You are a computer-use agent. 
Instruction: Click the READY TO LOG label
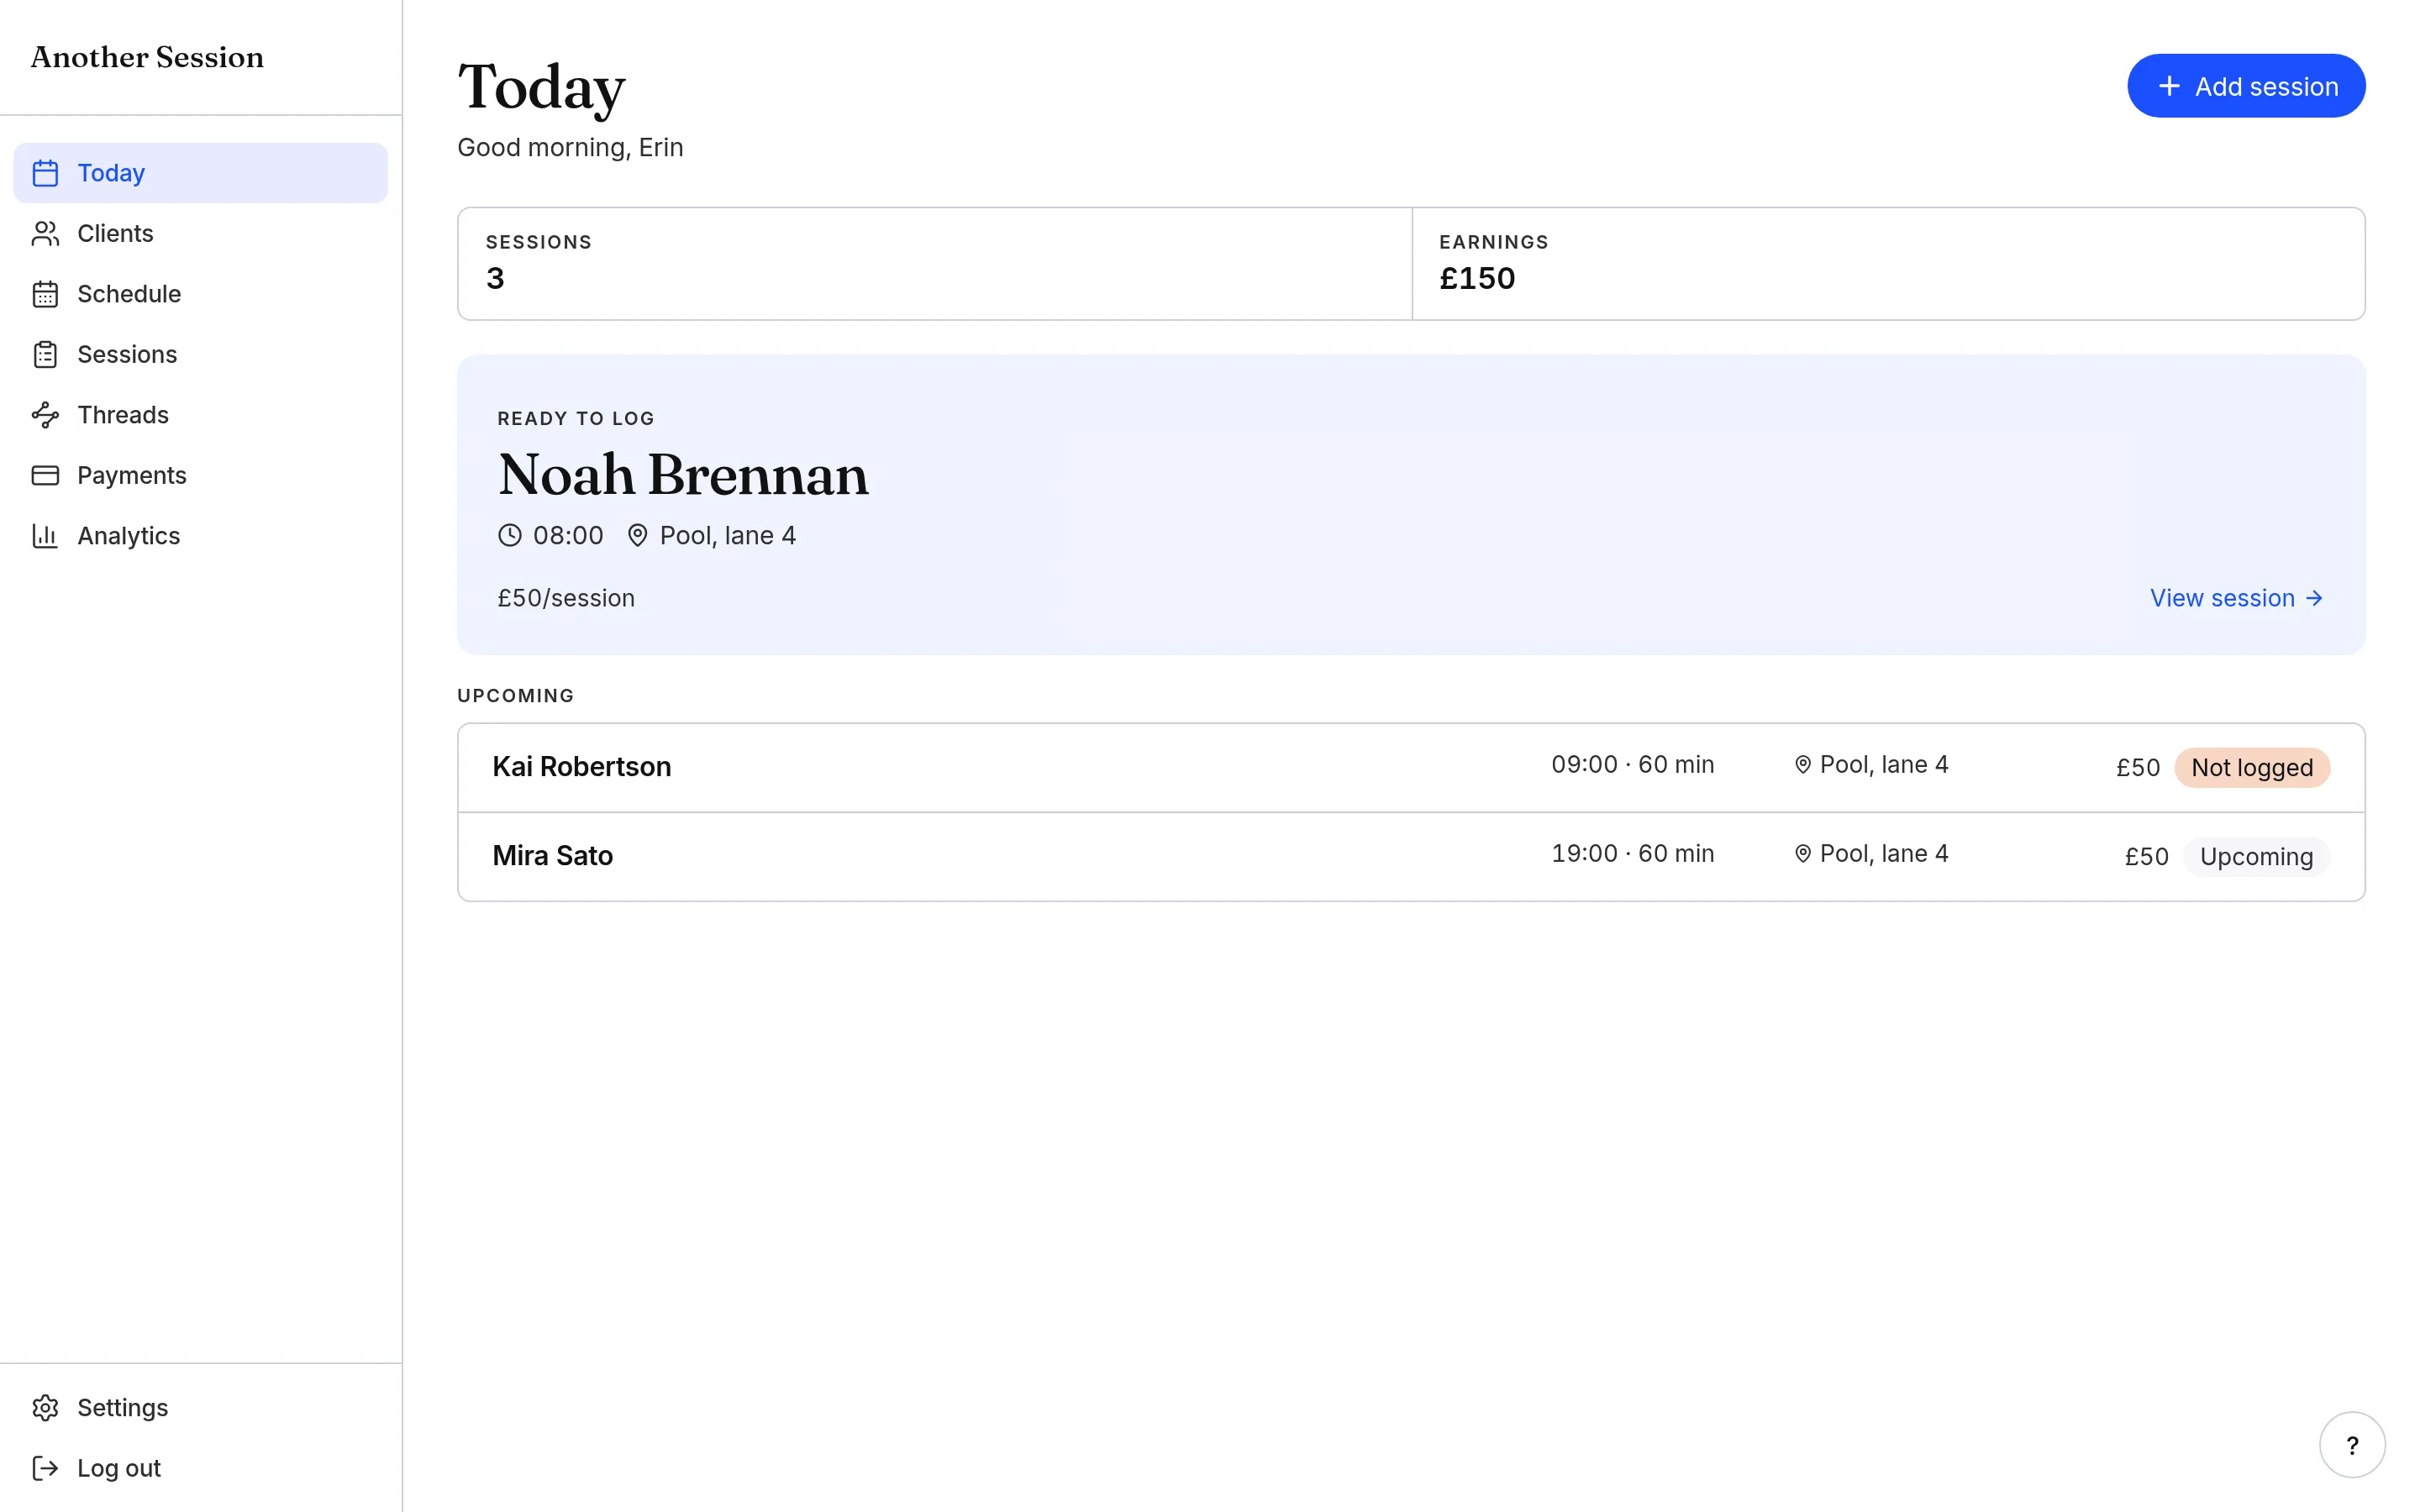pos(576,418)
